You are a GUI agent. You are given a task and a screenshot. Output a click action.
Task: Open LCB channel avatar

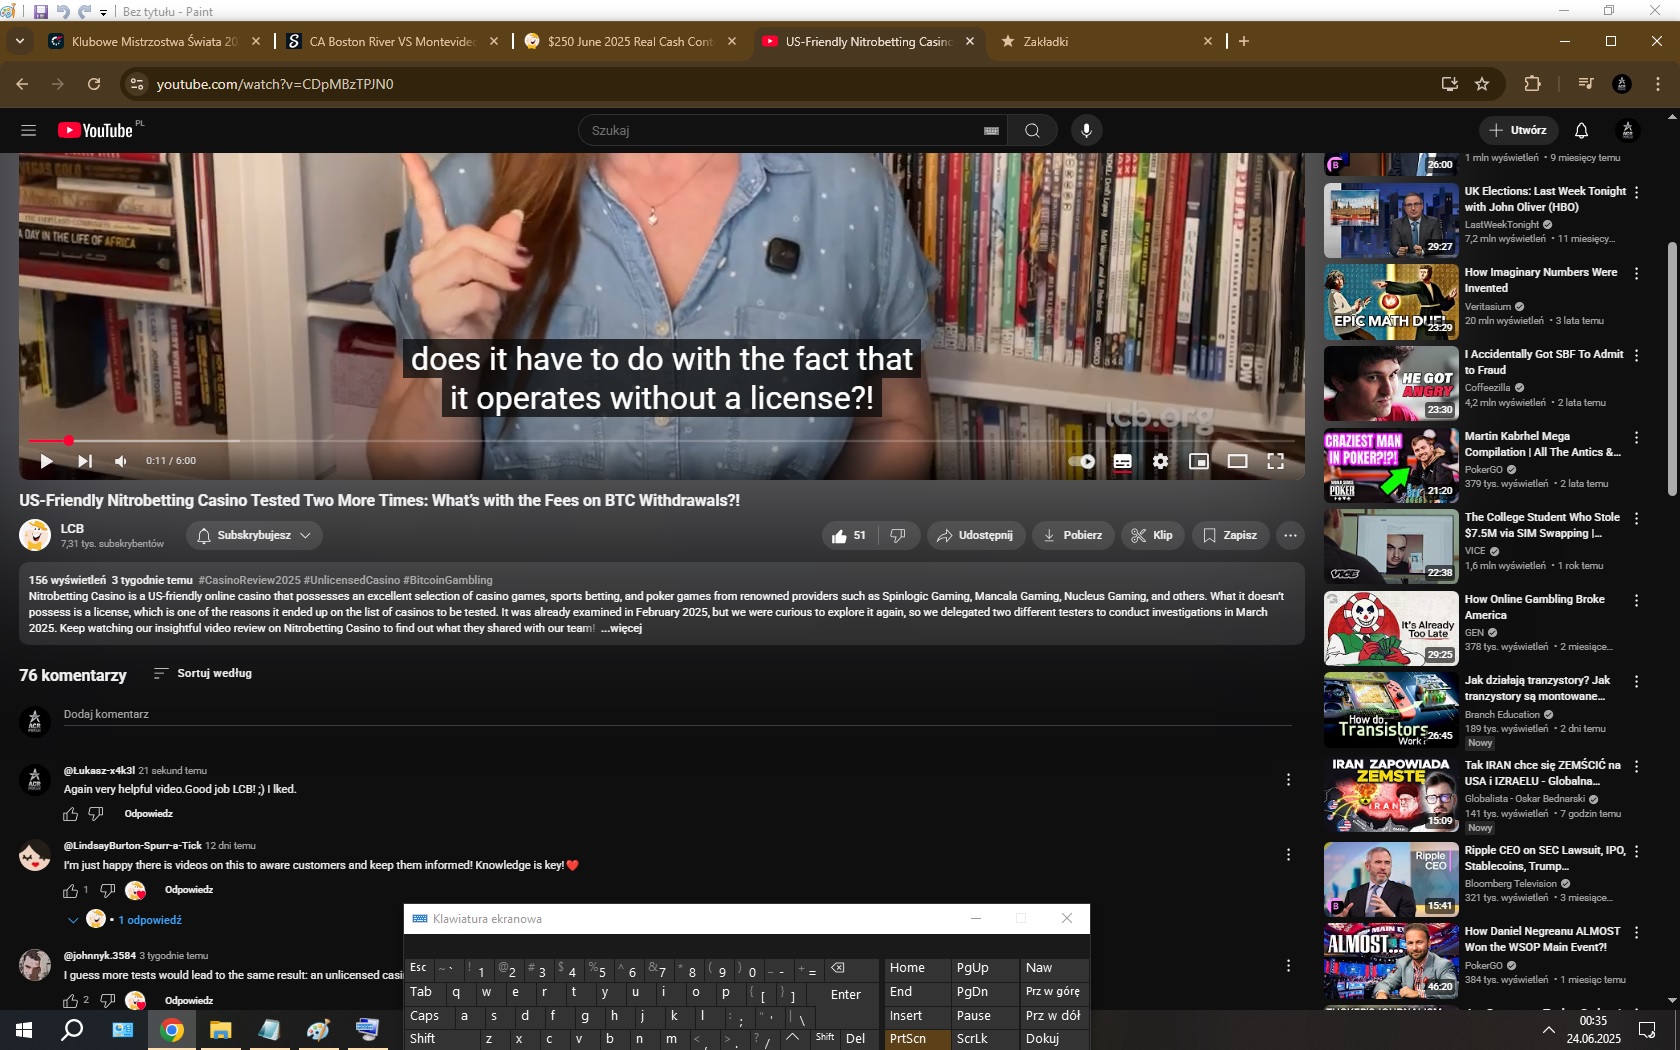pyautogui.click(x=36, y=535)
